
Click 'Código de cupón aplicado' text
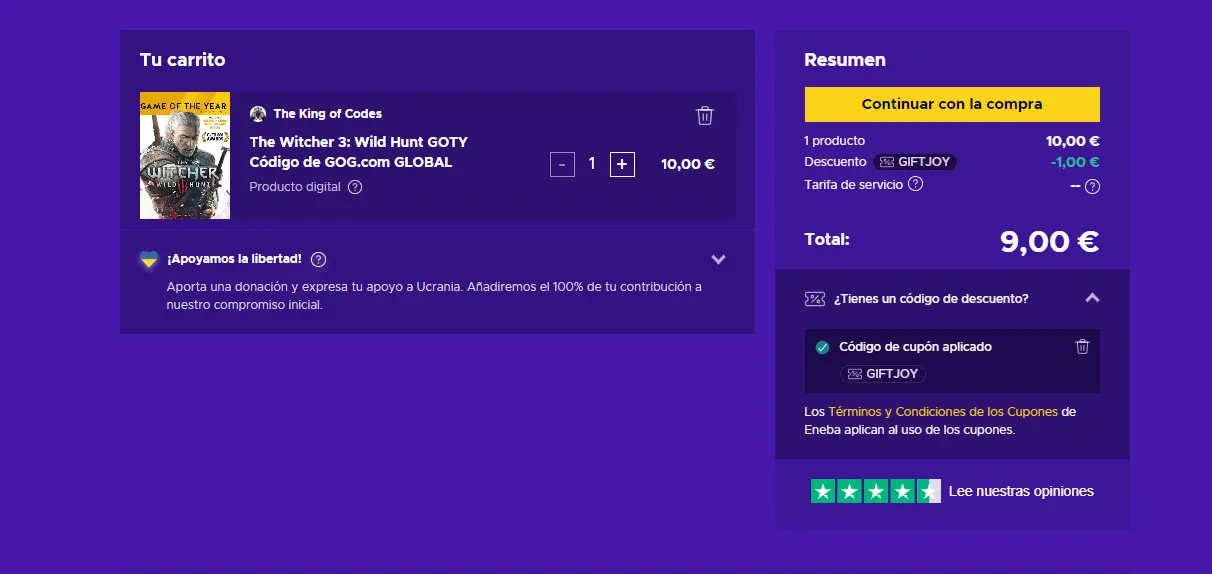[916, 347]
